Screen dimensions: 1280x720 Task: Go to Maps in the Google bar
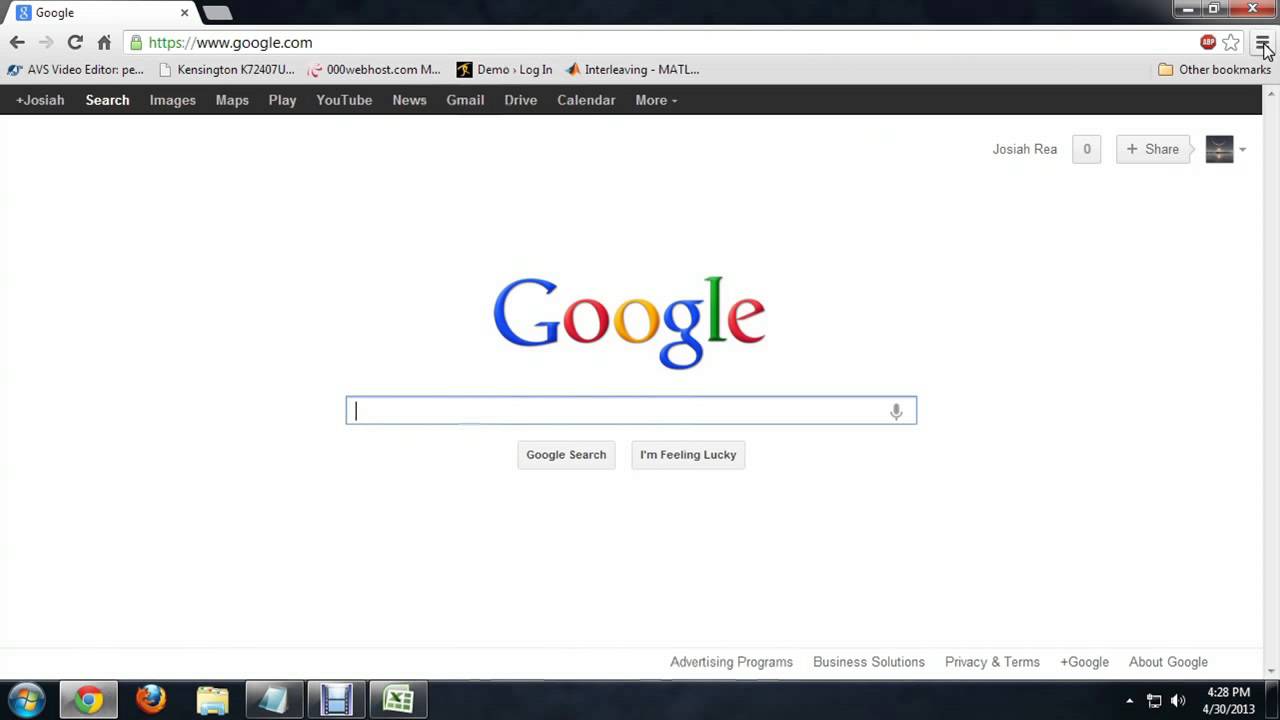[x=232, y=100]
